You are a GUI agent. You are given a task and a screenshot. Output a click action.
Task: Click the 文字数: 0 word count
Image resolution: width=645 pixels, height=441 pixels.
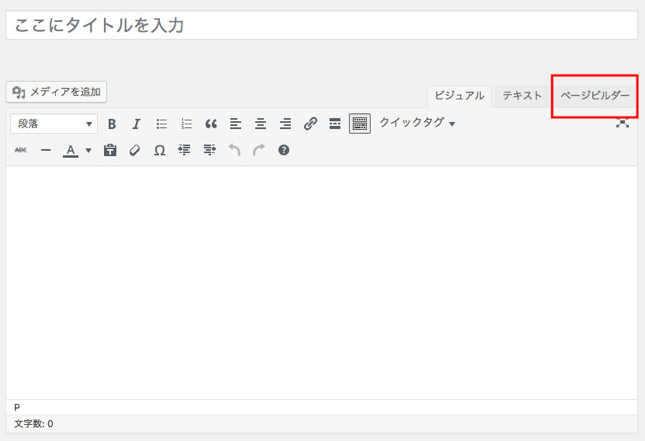[x=34, y=424]
